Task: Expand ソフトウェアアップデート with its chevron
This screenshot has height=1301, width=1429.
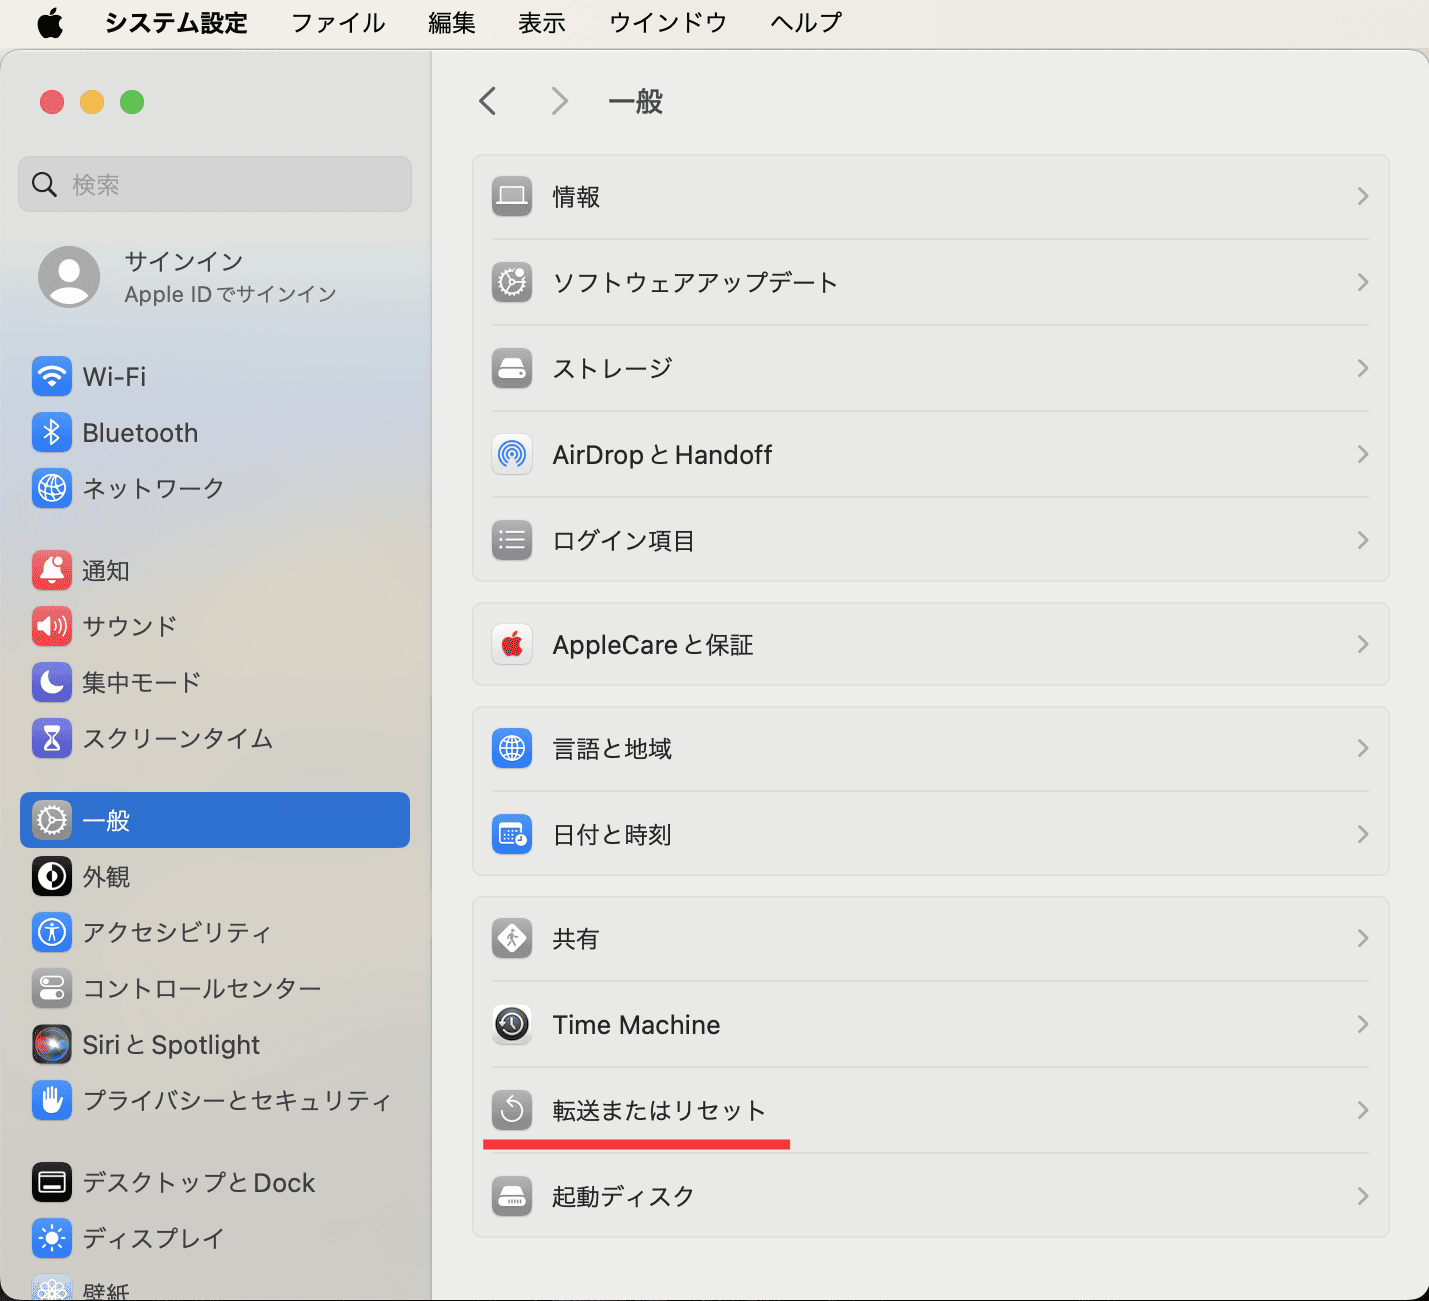Action: [x=1362, y=282]
